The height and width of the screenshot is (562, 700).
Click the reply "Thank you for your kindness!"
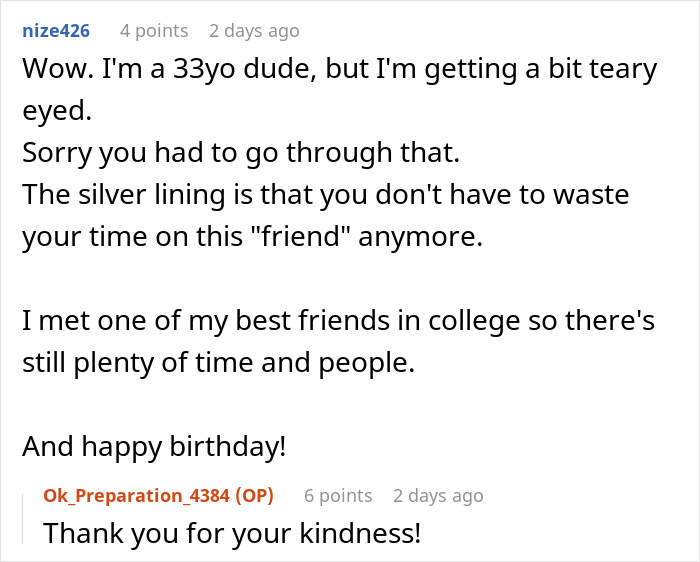[232, 533]
